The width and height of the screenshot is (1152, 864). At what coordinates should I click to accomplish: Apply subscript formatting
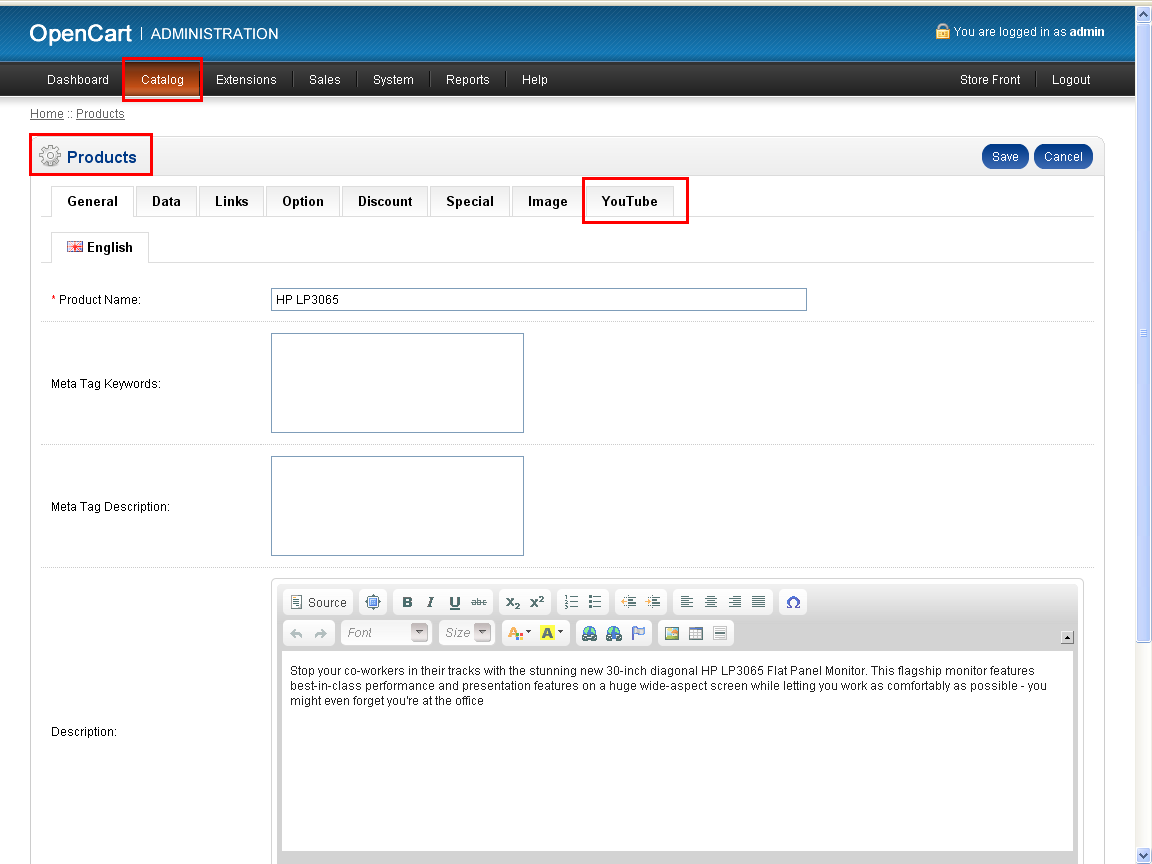click(513, 602)
